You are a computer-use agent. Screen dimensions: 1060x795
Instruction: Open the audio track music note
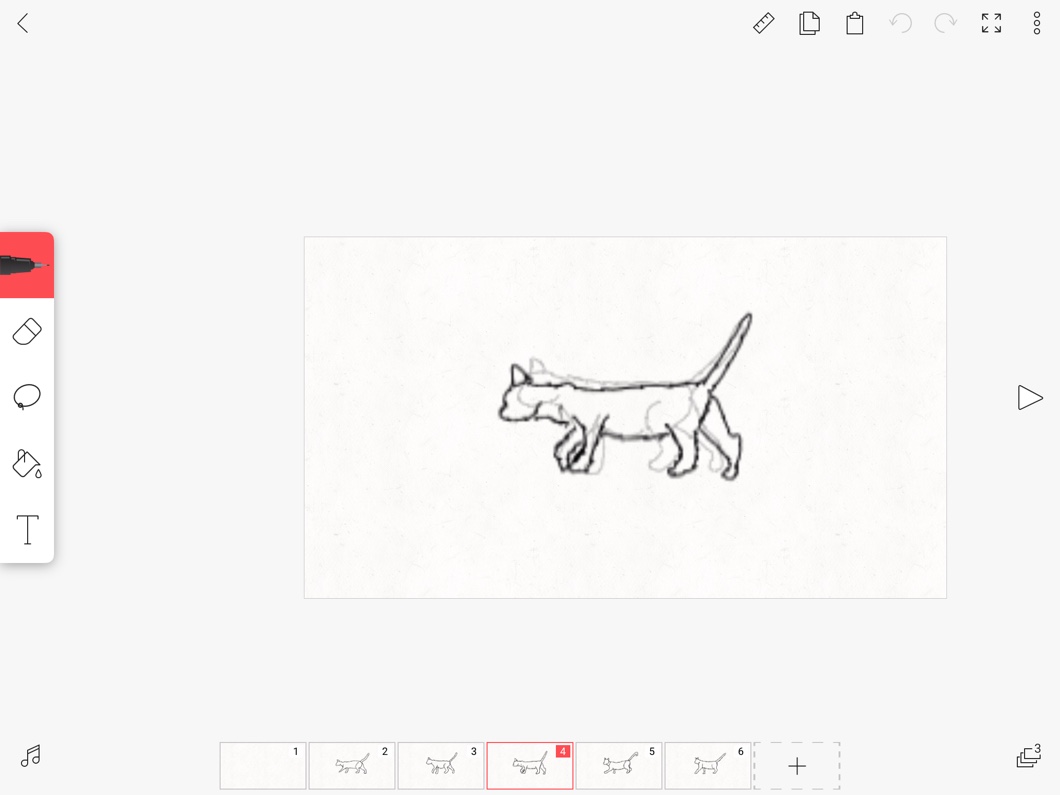click(31, 756)
